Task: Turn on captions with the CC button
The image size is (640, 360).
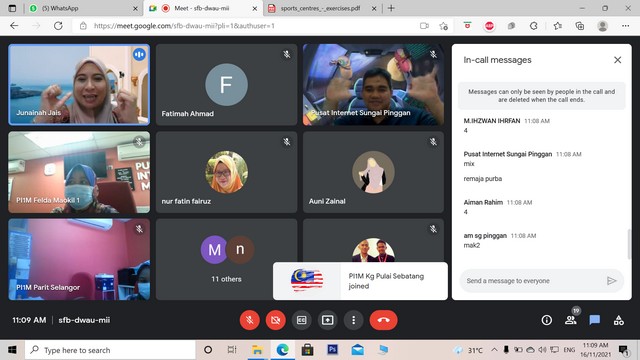Action: click(302, 320)
